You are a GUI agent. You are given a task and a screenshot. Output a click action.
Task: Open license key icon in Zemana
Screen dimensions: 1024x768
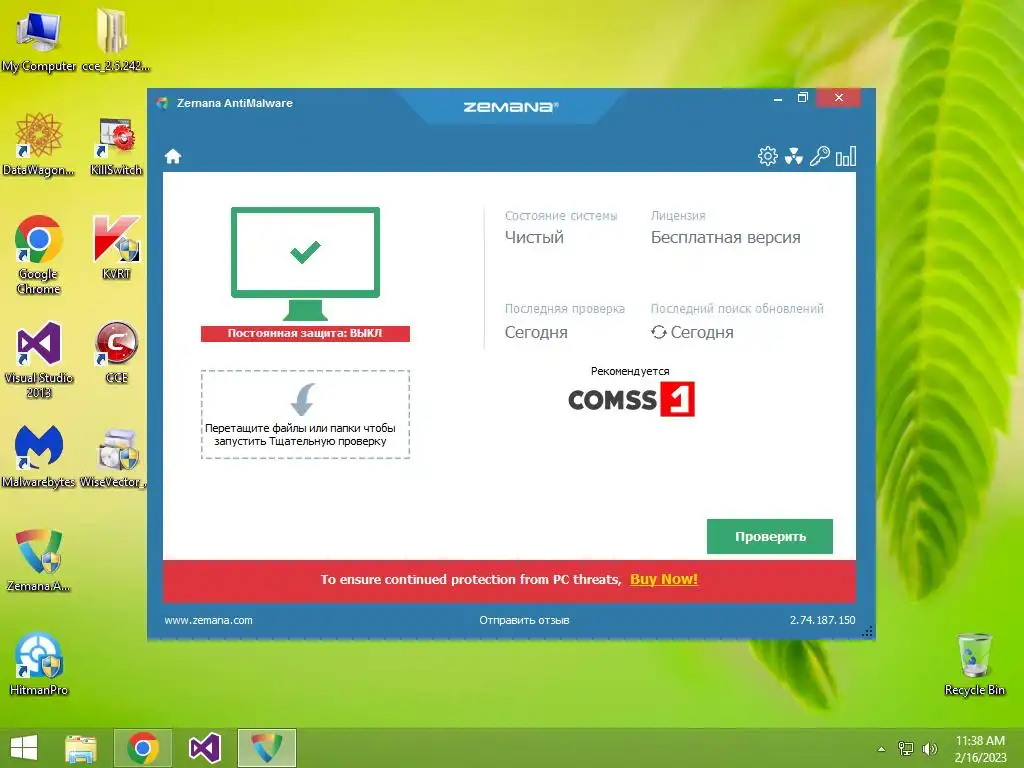(x=820, y=156)
